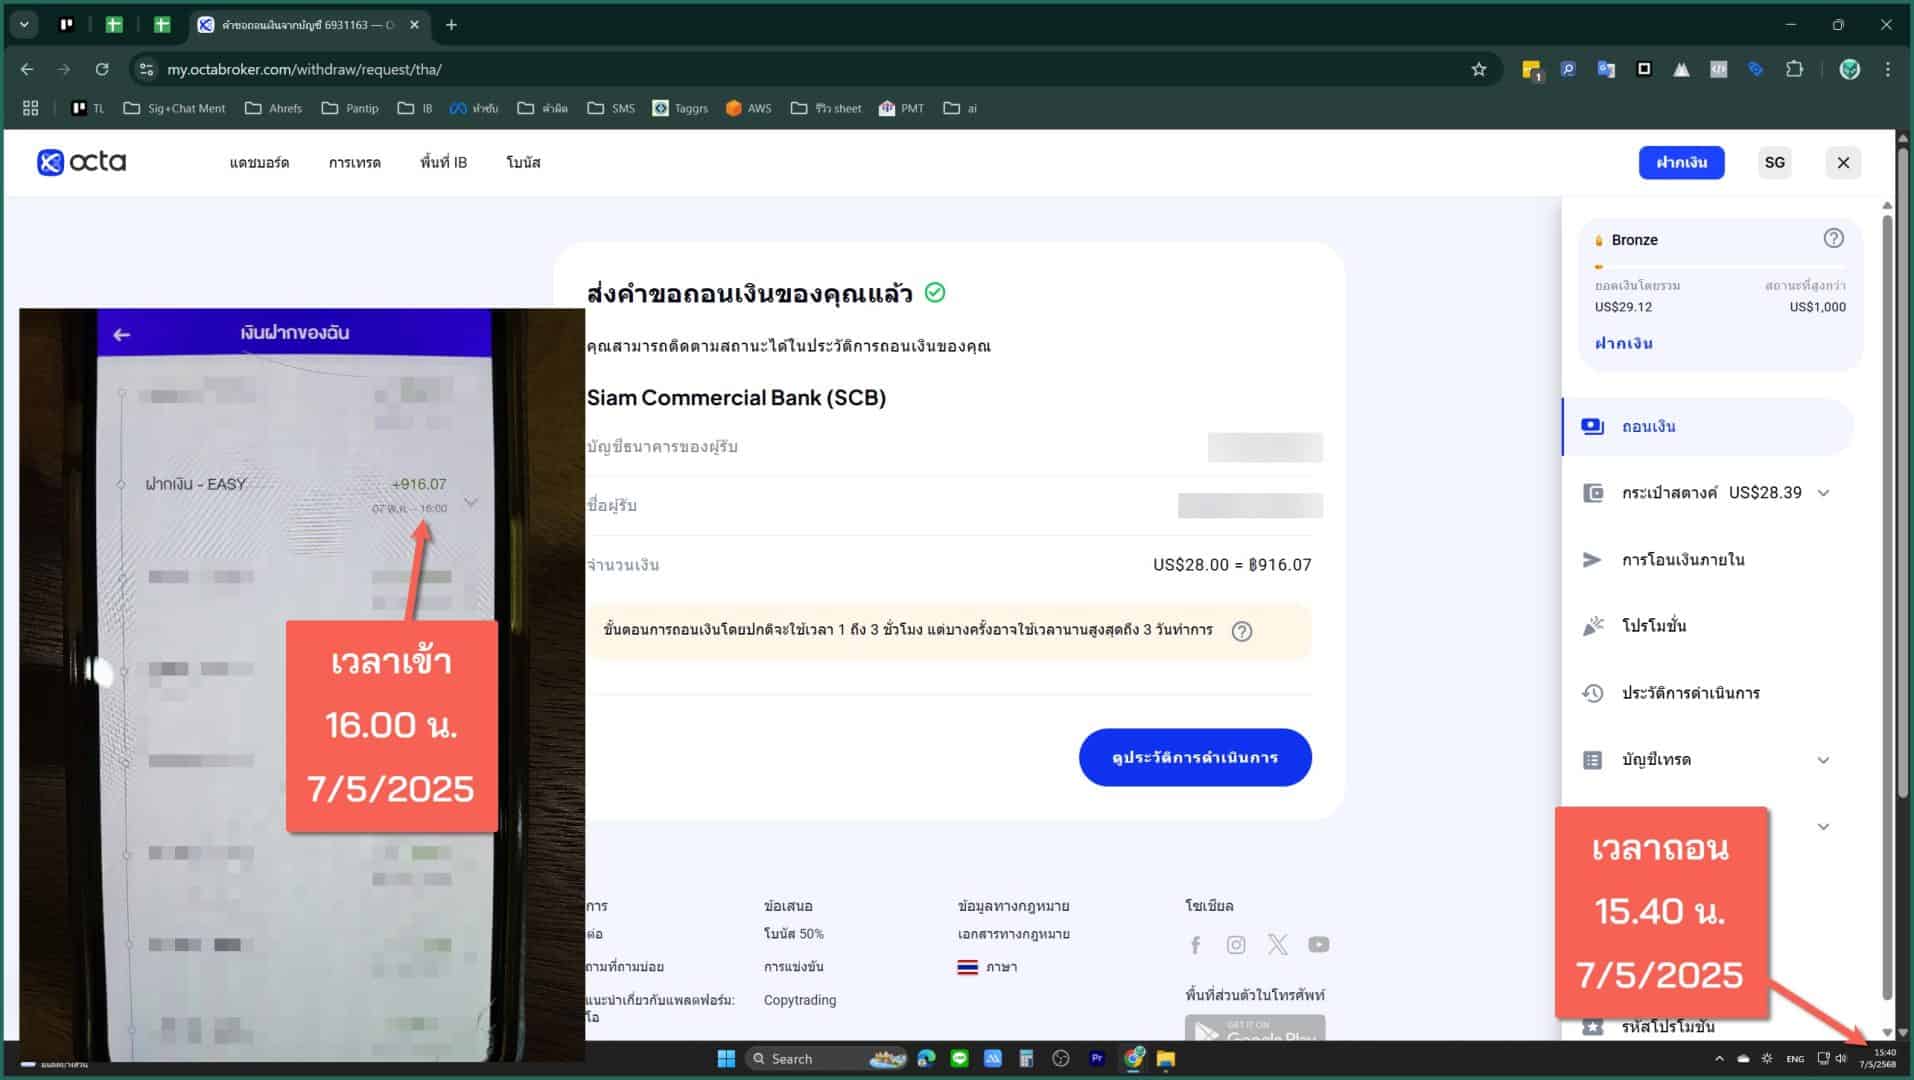Click the browser back button

pos(27,69)
